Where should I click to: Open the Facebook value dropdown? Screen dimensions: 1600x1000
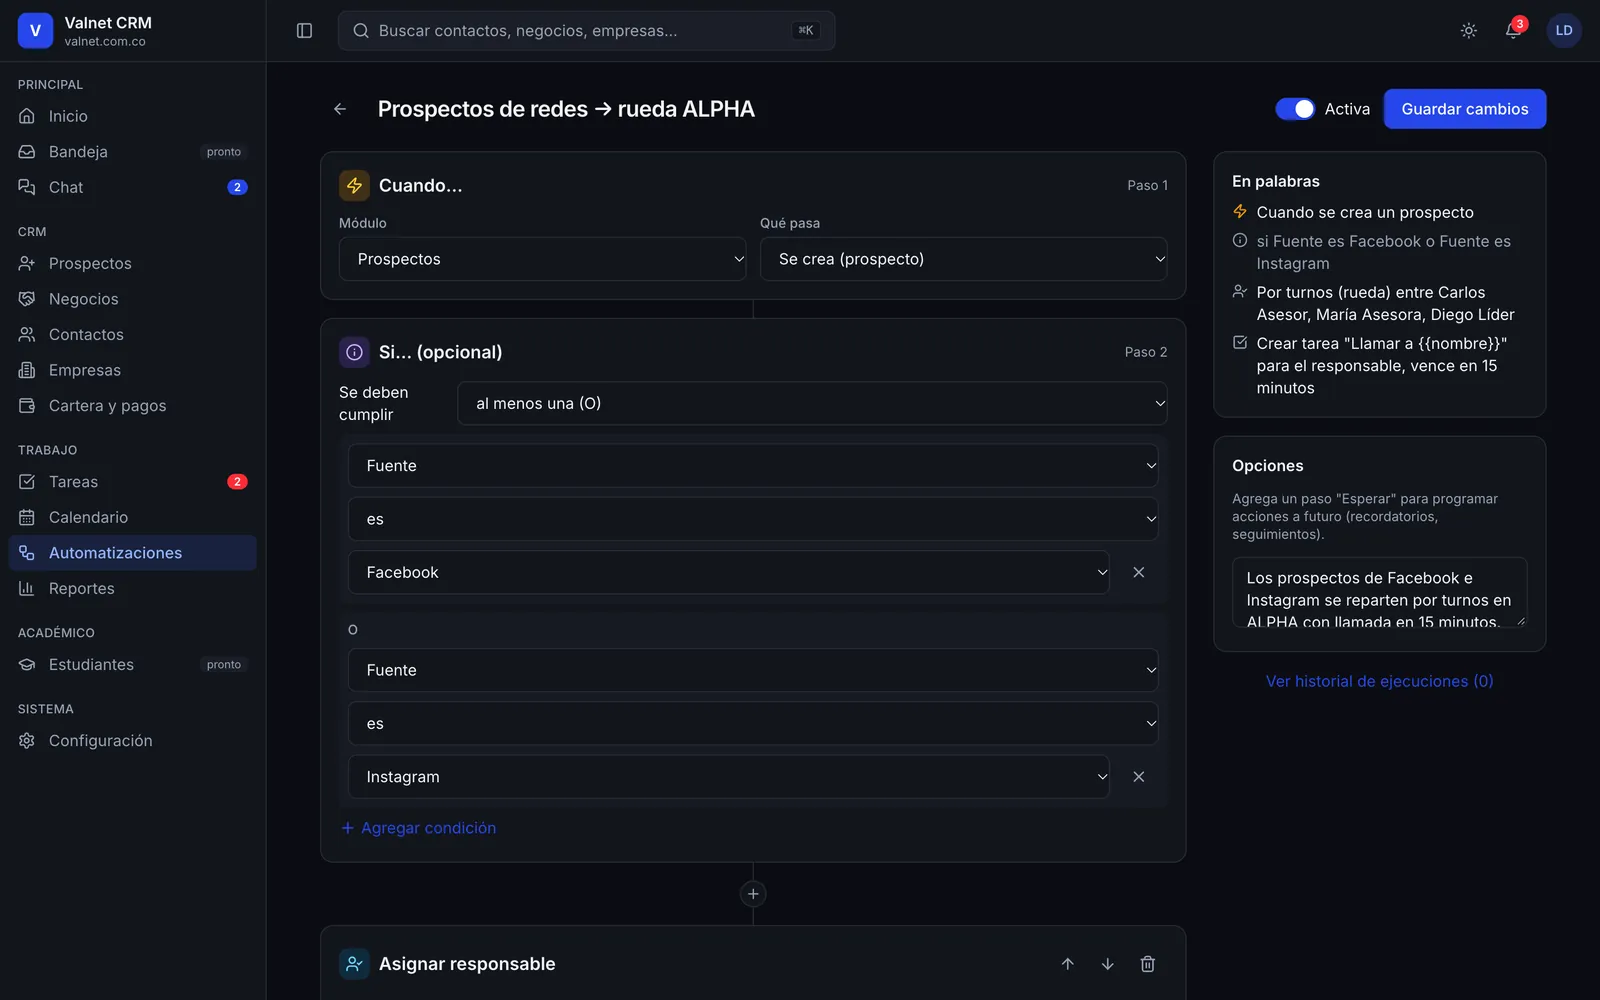click(729, 572)
